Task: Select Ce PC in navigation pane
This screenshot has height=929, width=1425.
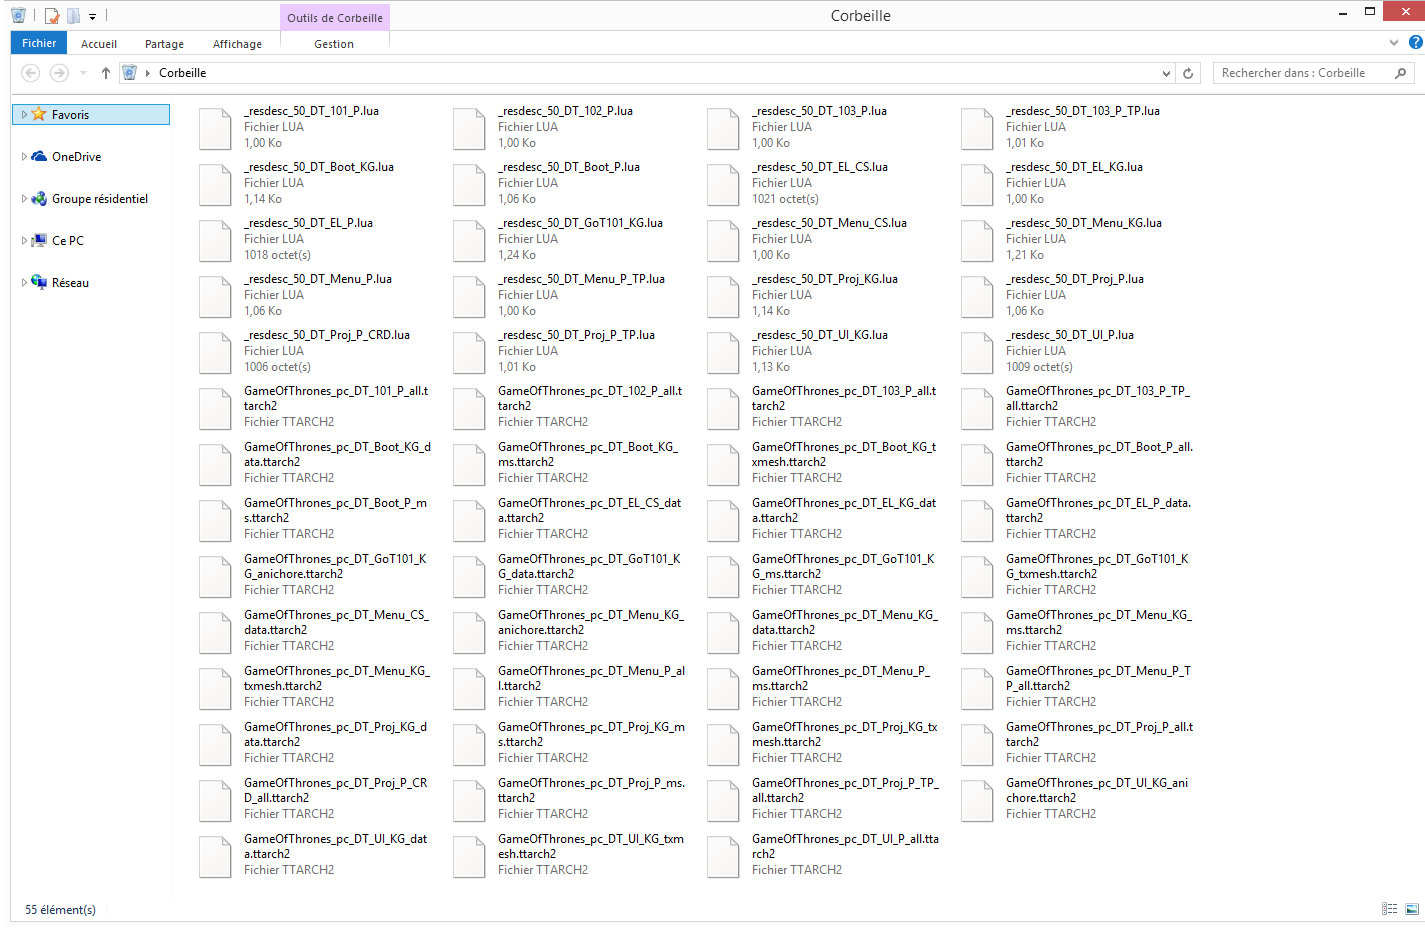Action: pos(67,241)
